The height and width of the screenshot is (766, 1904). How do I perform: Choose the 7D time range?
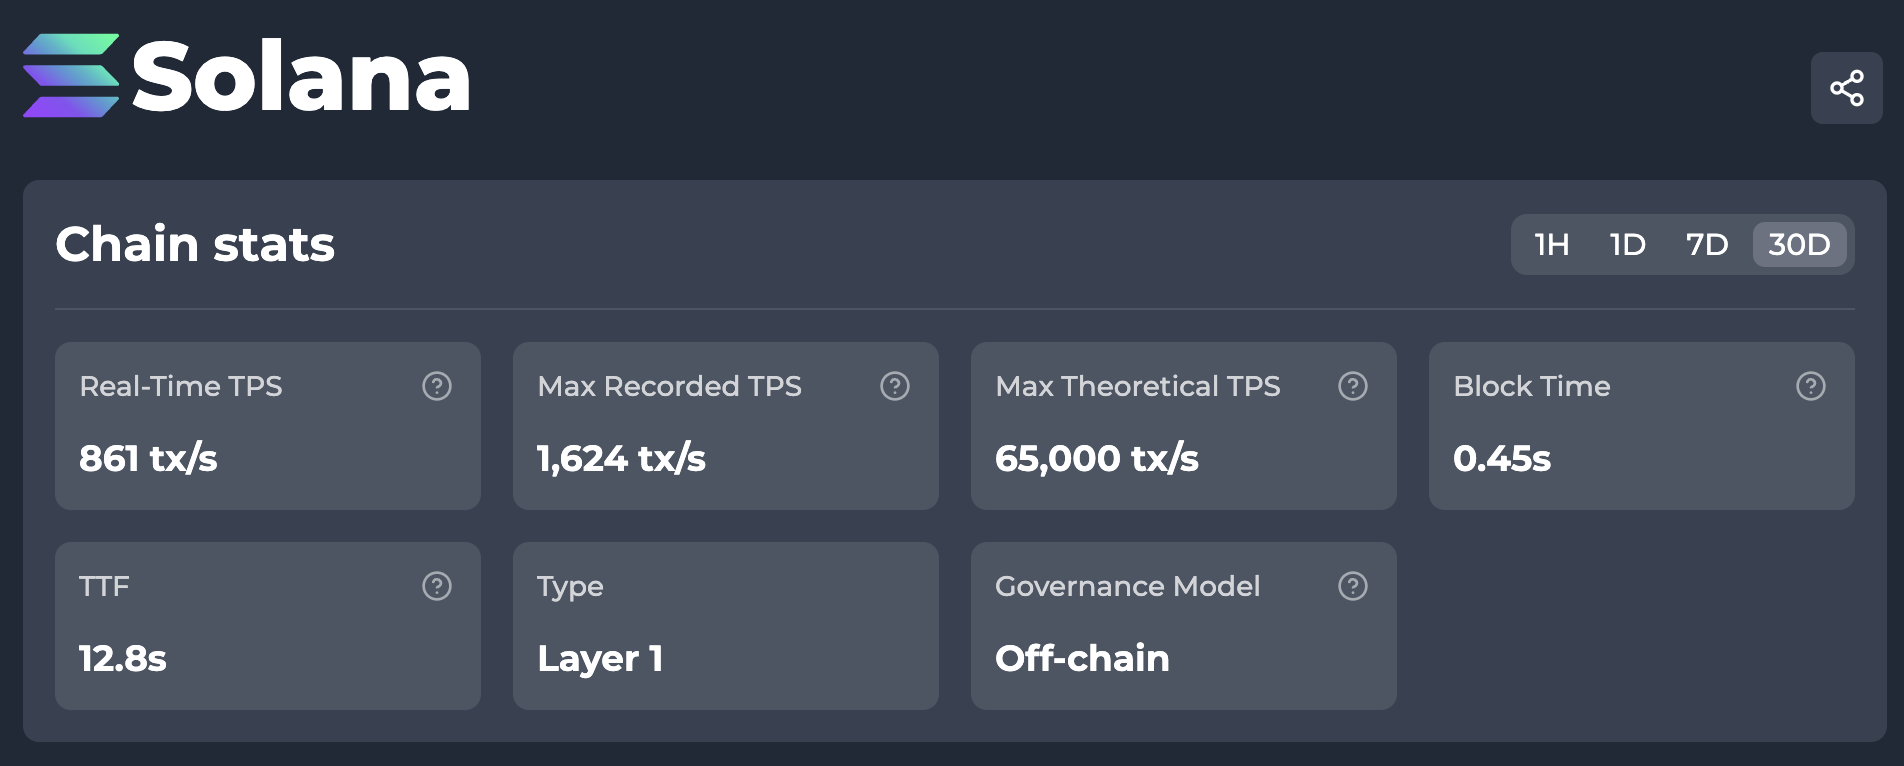(1707, 244)
